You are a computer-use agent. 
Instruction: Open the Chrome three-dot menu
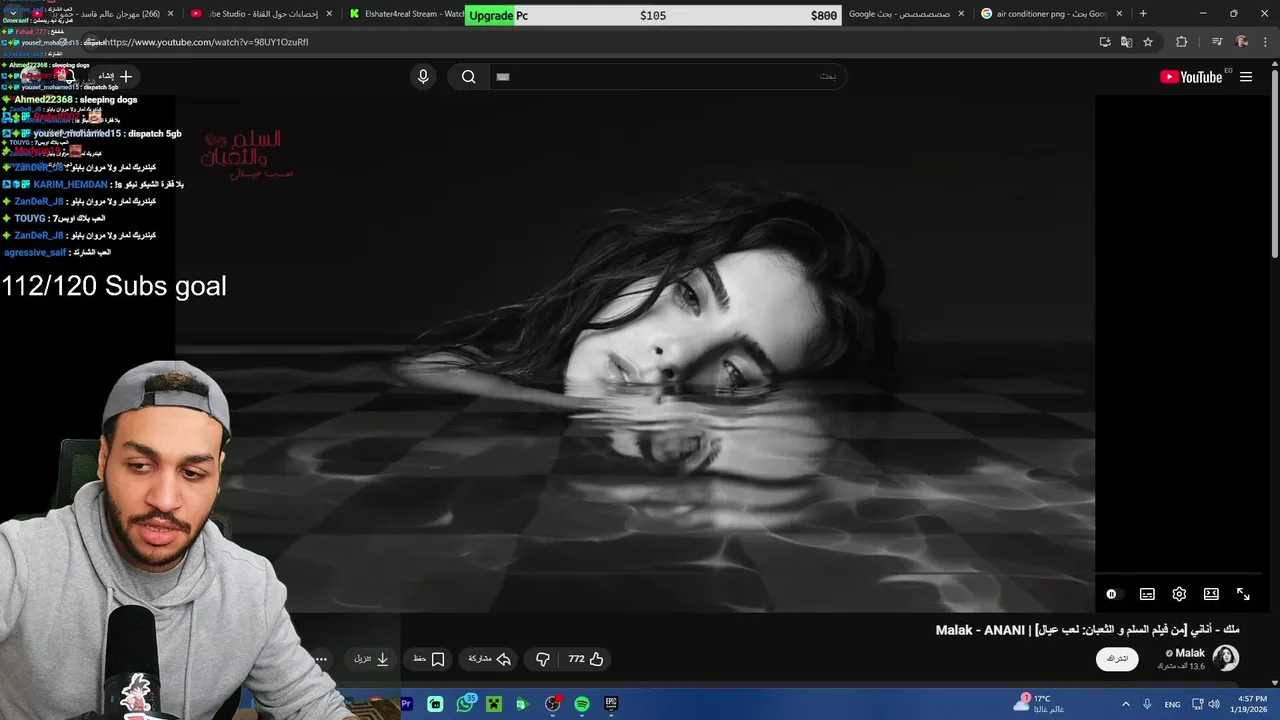[x=1266, y=42]
